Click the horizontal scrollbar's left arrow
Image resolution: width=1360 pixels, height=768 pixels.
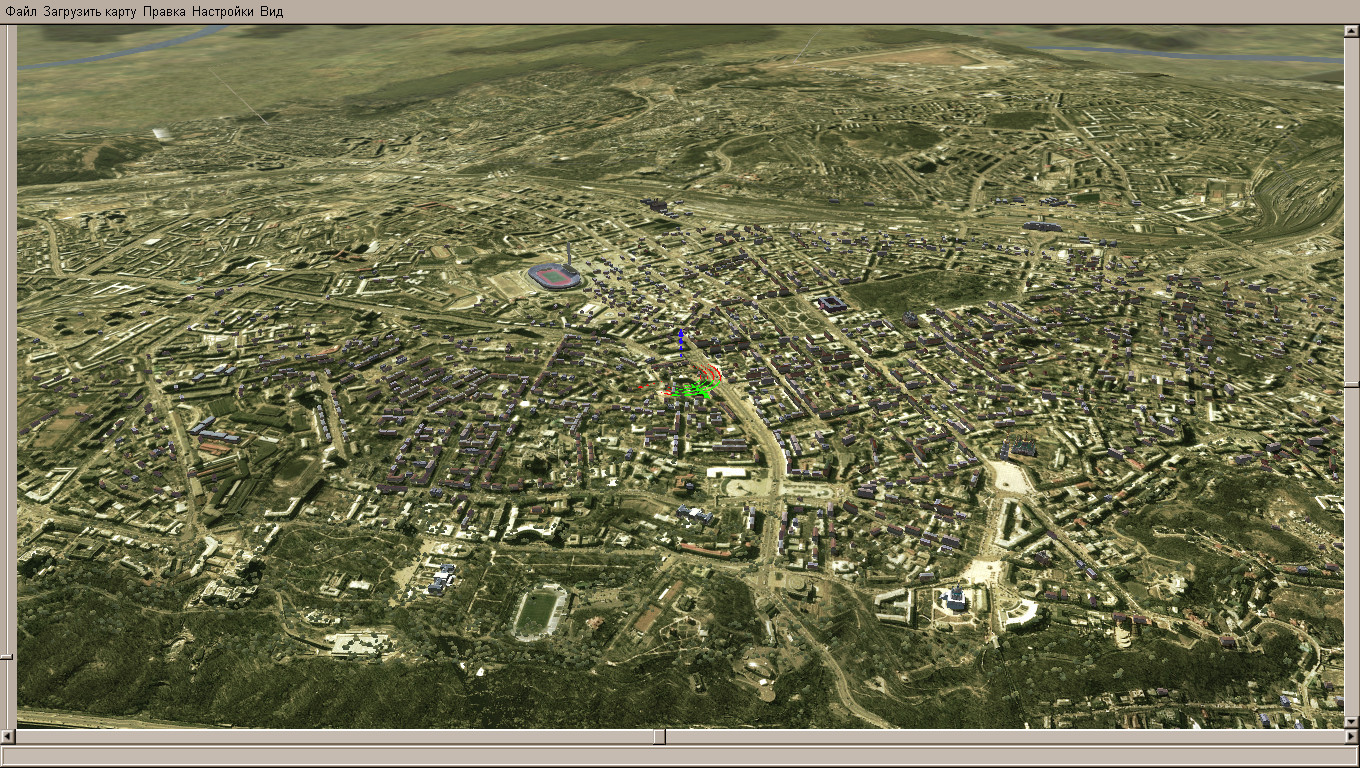click(x=8, y=737)
